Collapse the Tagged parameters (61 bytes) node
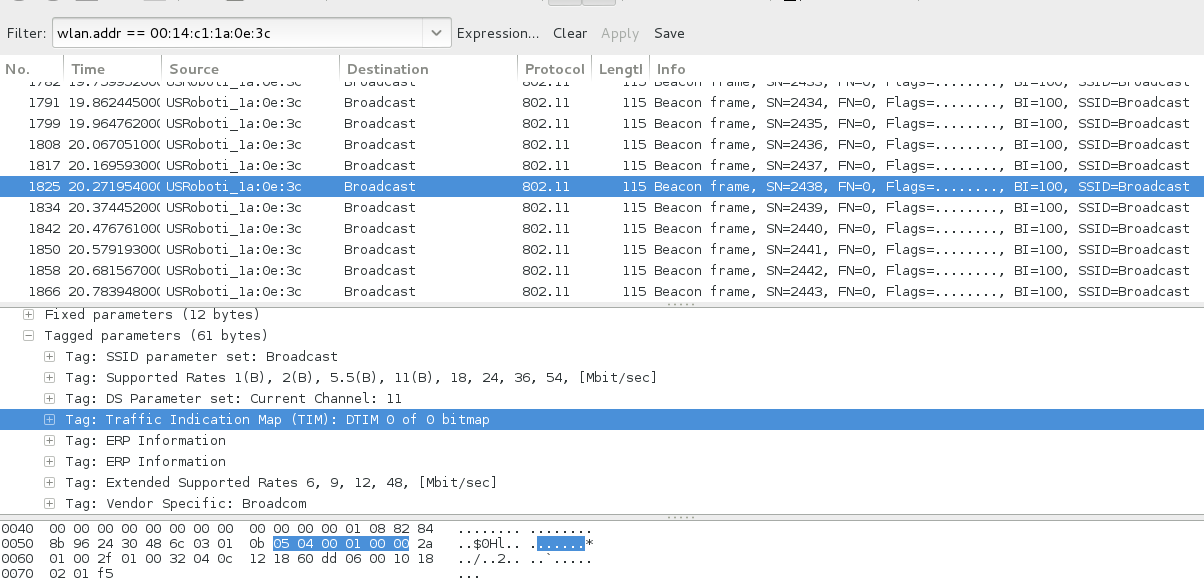The height and width of the screenshot is (588, 1204). pos(29,336)
